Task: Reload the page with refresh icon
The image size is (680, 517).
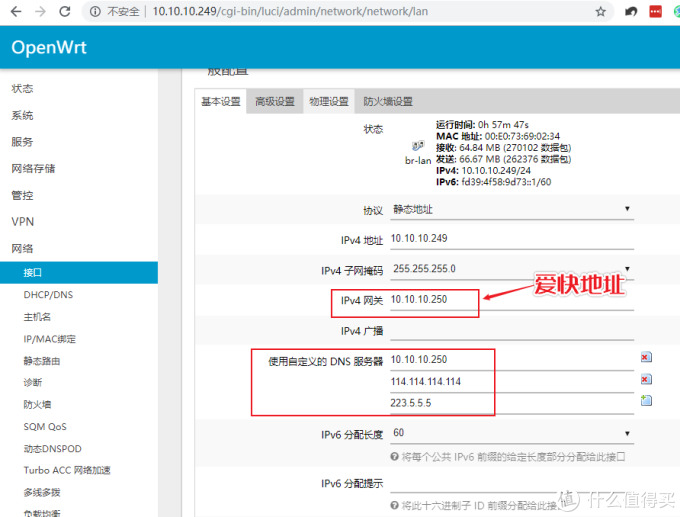Action: point(65,11)
